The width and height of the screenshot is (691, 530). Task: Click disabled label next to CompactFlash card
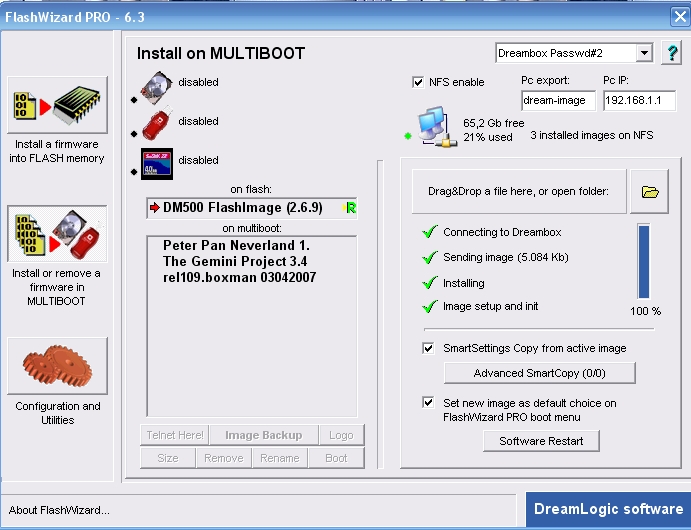pyautogui.click(x=198, y=160)
